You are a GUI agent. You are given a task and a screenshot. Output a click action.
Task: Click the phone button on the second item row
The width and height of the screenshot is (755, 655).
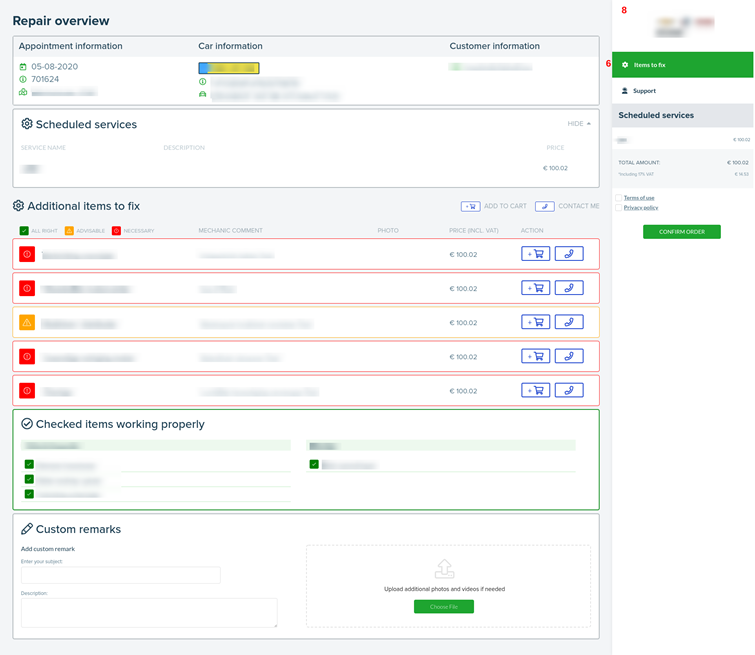(x=569, y=288)
